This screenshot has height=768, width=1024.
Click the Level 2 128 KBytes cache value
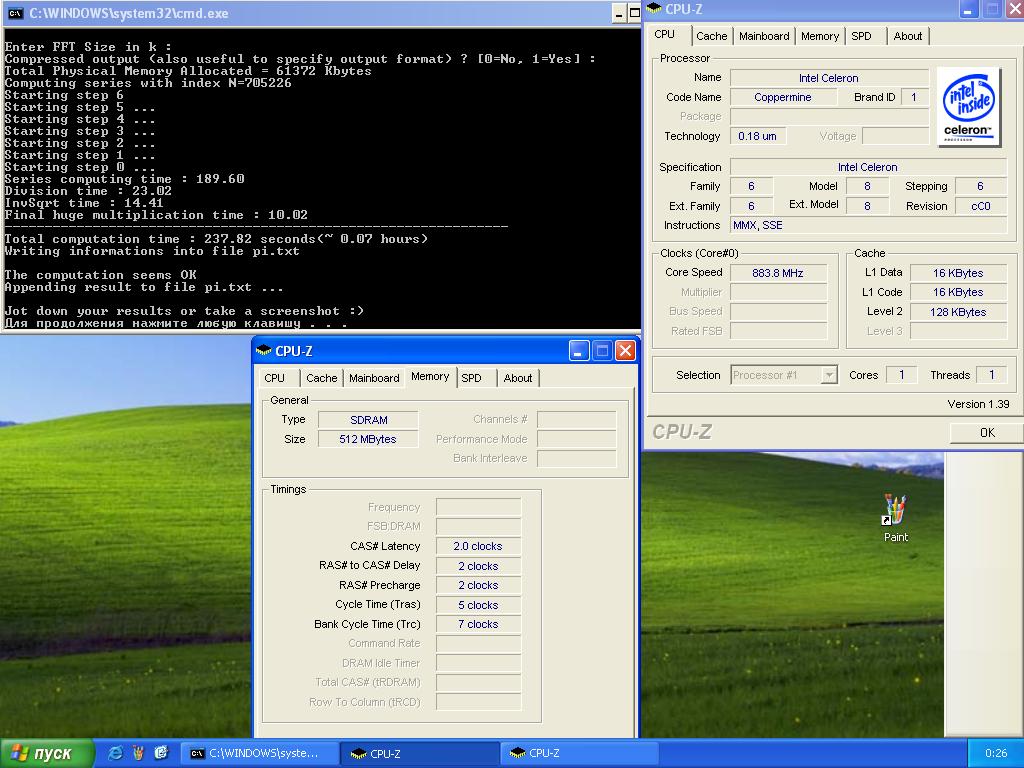pos(958,312)
